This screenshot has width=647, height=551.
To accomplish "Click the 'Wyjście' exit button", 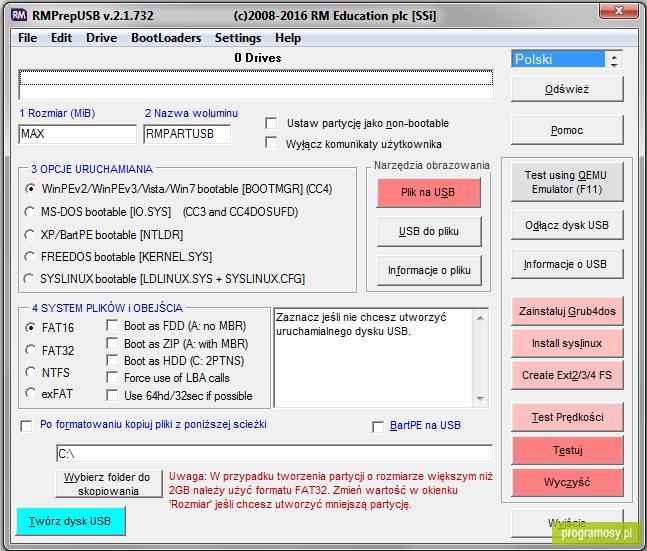I will click(x=567, y=523).
